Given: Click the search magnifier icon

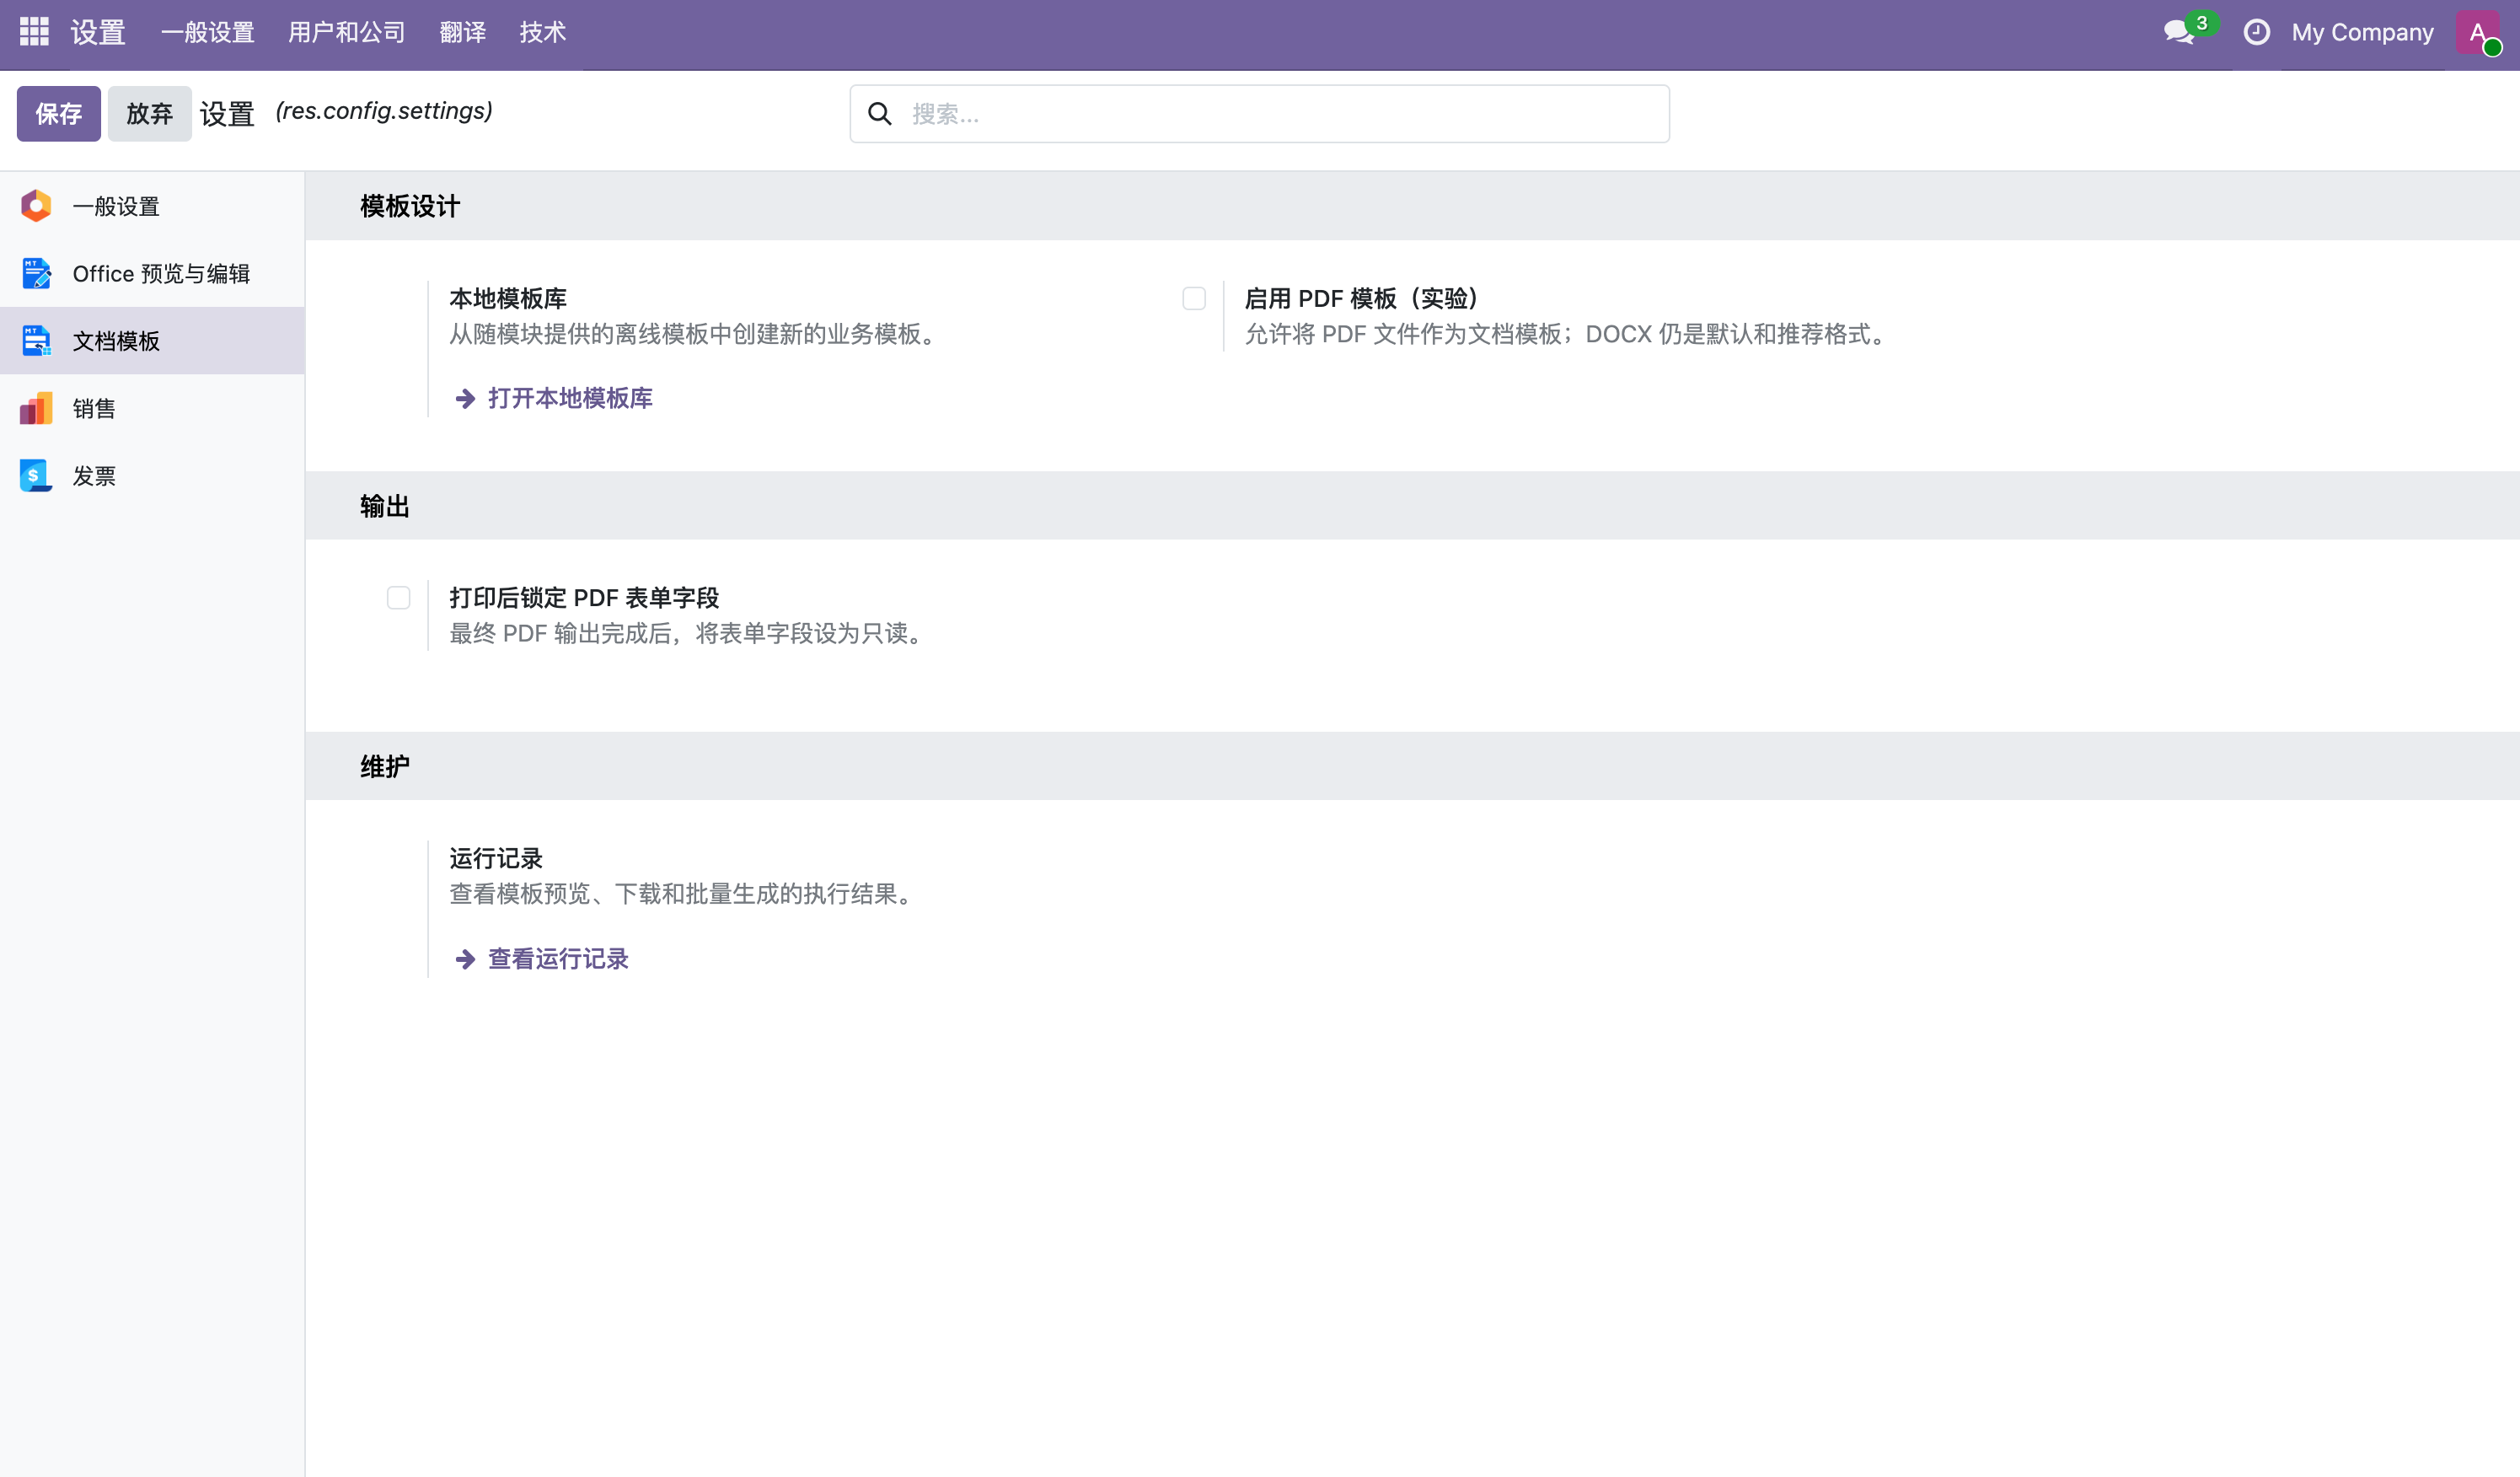Looking at the screenshot, I should tap(880, 114).
